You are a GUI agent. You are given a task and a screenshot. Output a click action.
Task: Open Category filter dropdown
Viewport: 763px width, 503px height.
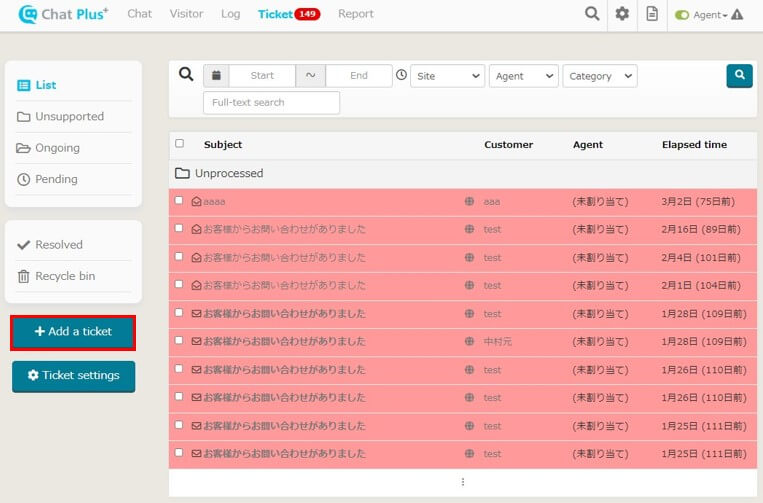point(600,76)
